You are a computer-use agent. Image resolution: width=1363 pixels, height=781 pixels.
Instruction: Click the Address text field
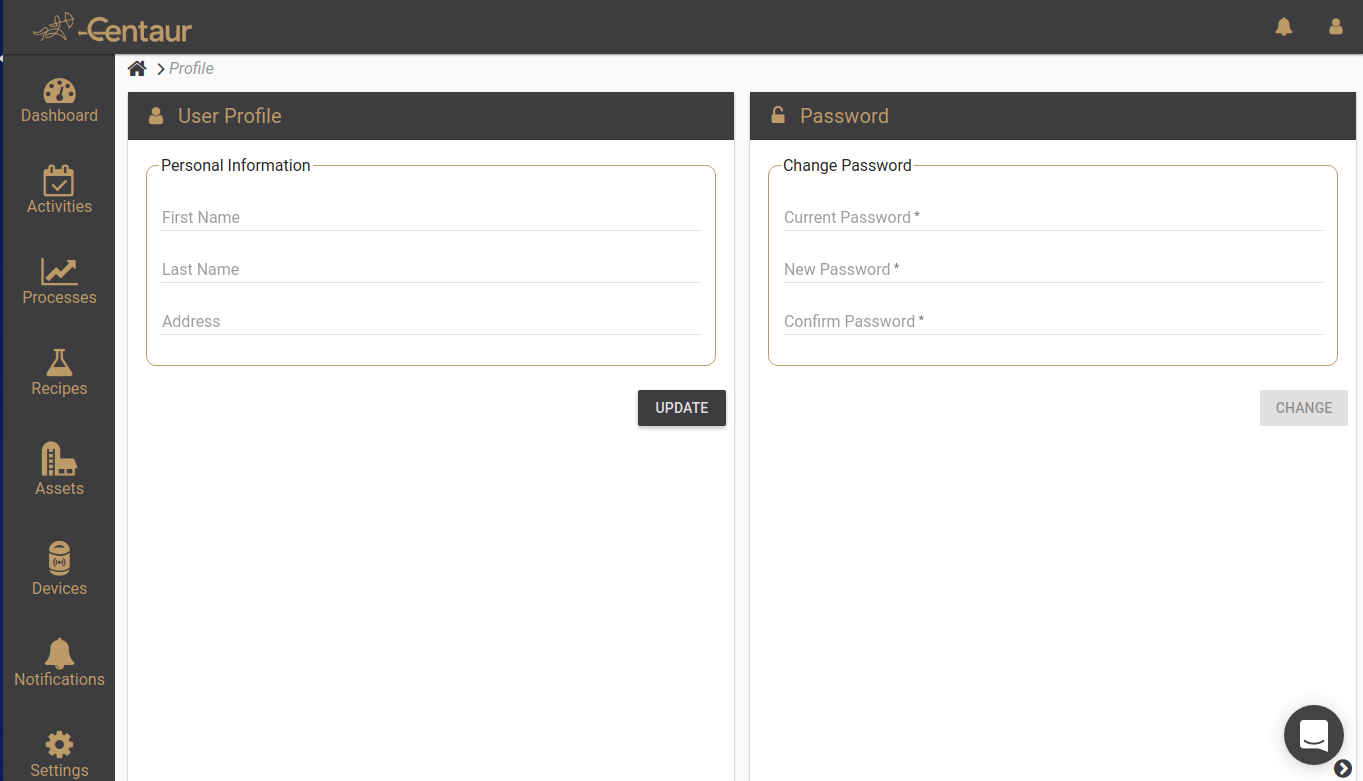pos(430,322)
